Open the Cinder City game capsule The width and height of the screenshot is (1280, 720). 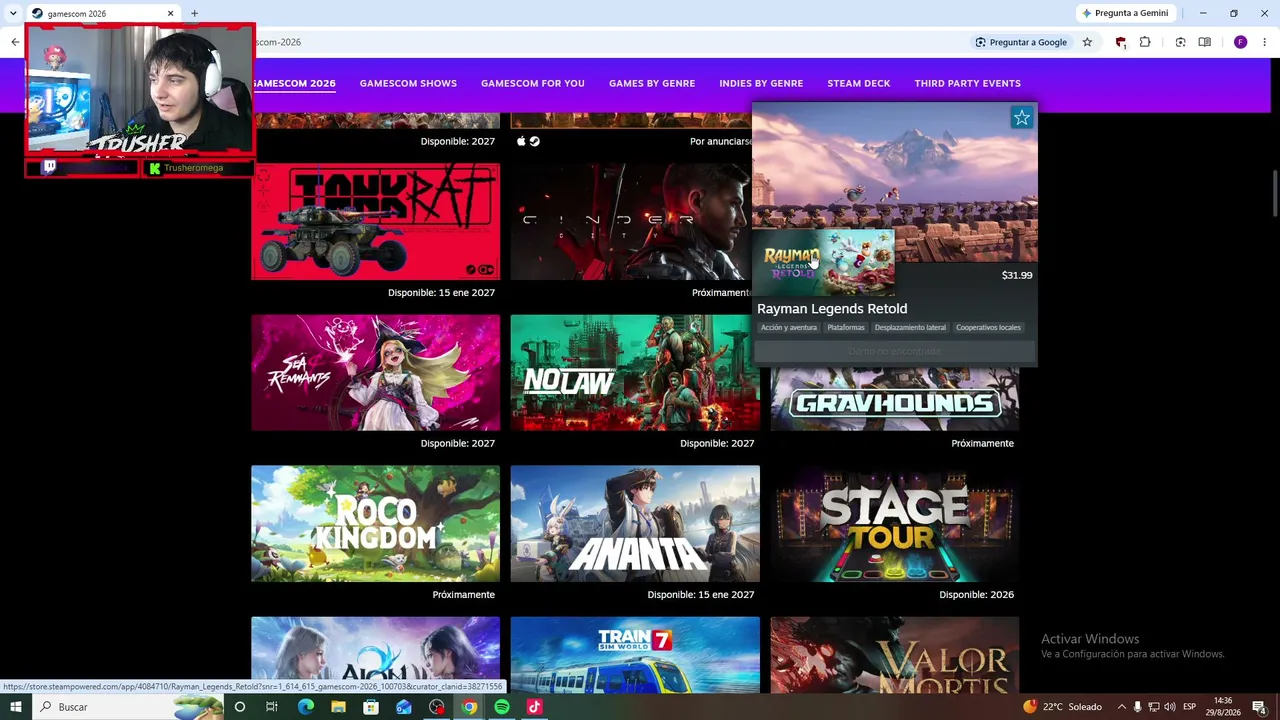coord(631,222)
